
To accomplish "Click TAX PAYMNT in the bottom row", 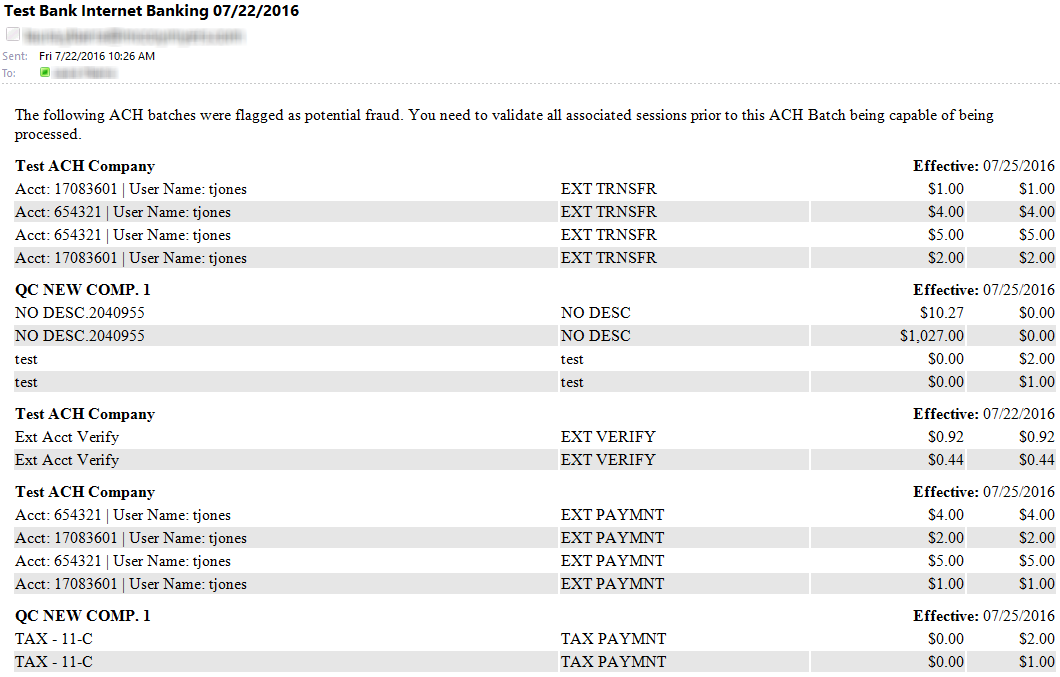I will click(x=613, y=662).
